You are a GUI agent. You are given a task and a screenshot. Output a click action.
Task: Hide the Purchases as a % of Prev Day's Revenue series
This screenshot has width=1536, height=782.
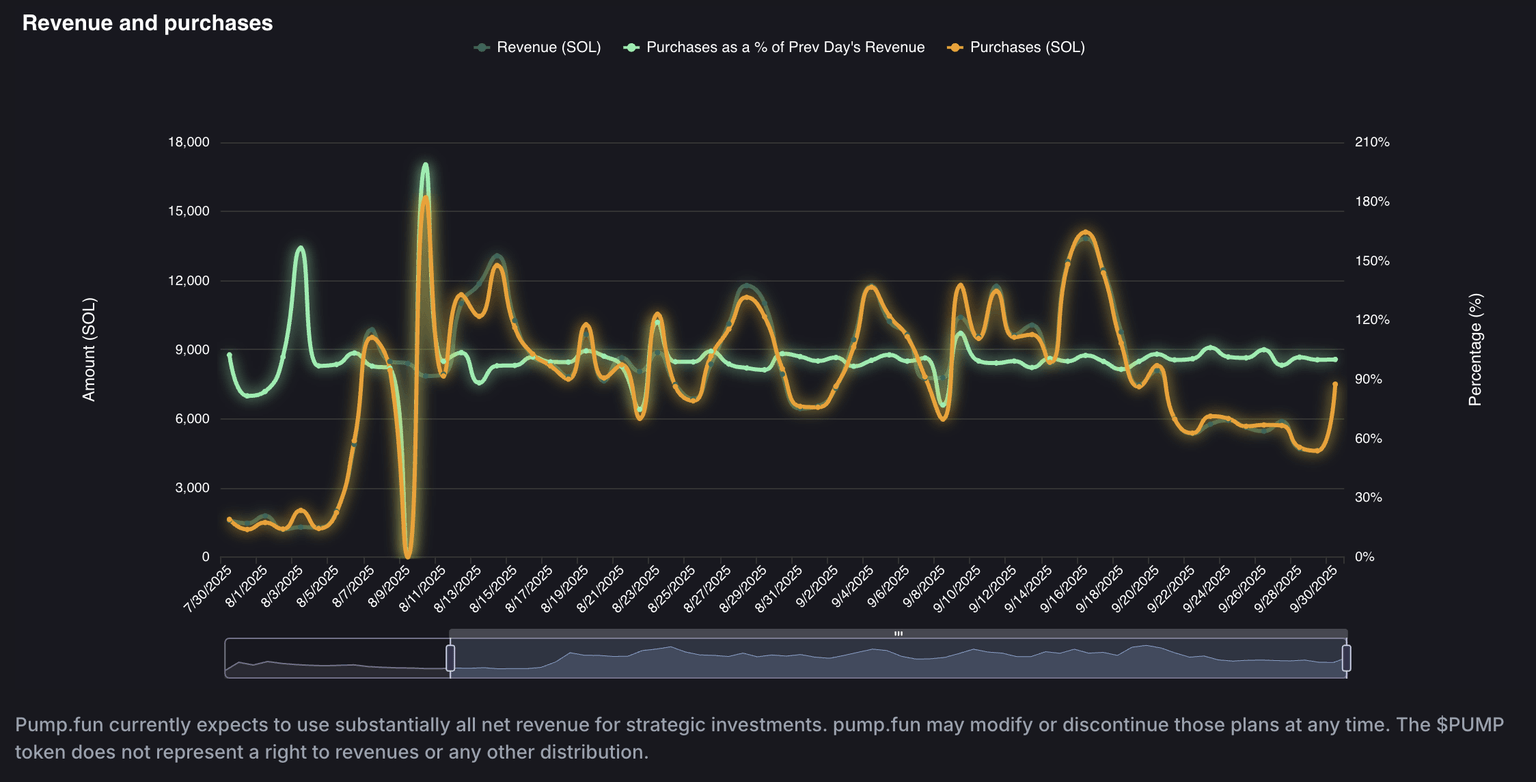tap(785, 47)
